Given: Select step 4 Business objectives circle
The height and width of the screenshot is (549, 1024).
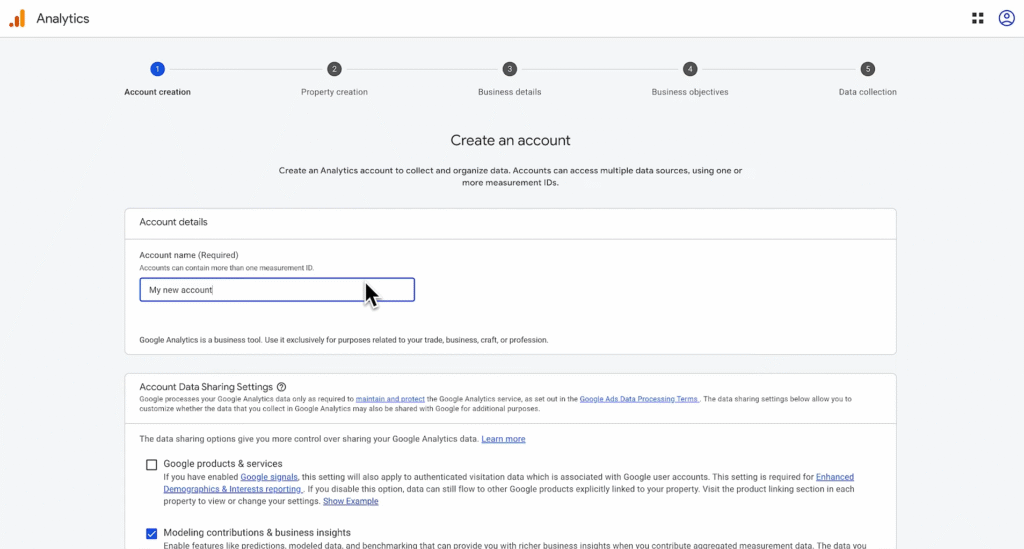Looking at the screenshot, I should click(x=690, y=69).
